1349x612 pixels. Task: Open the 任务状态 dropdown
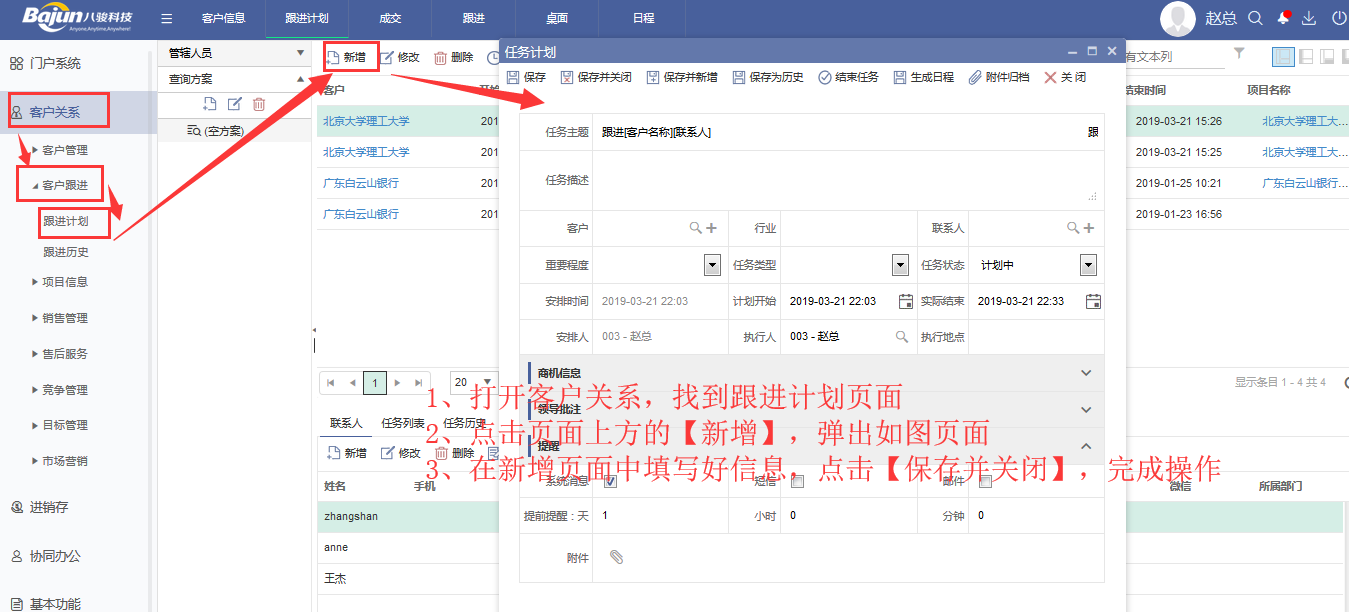coord(1088,265)
